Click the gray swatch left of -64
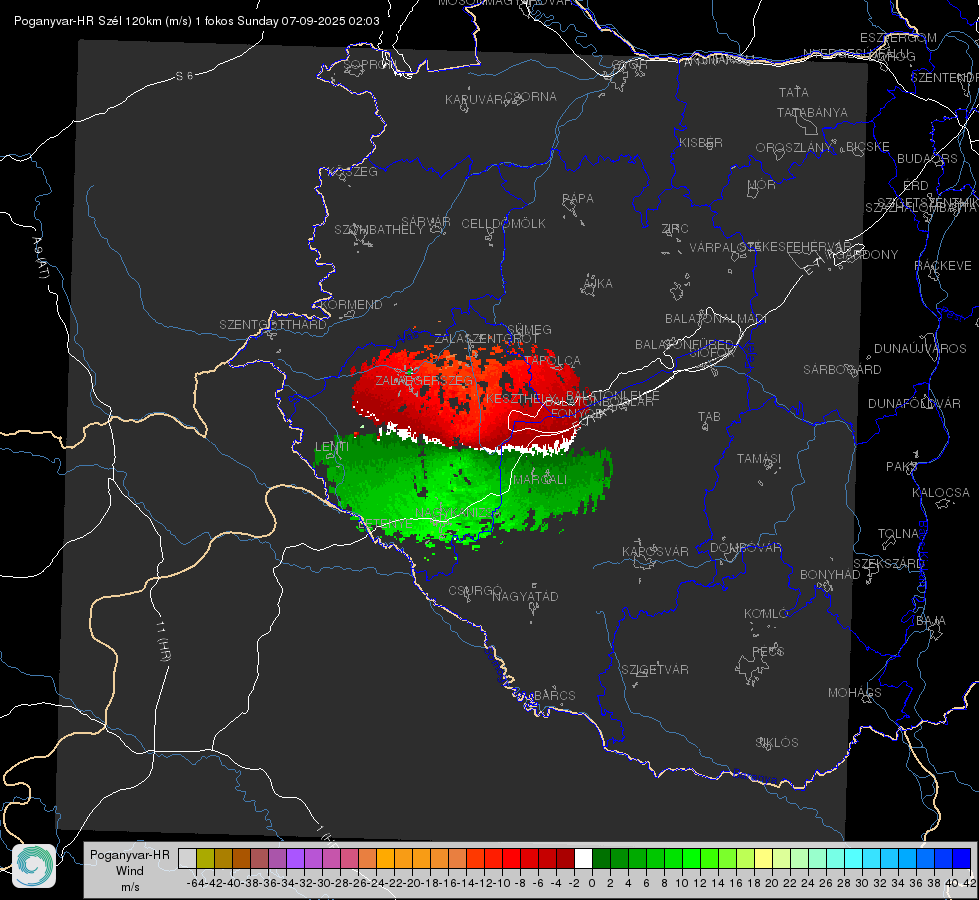This screenshot has width=979, height=900. click(x=187, y=859)
